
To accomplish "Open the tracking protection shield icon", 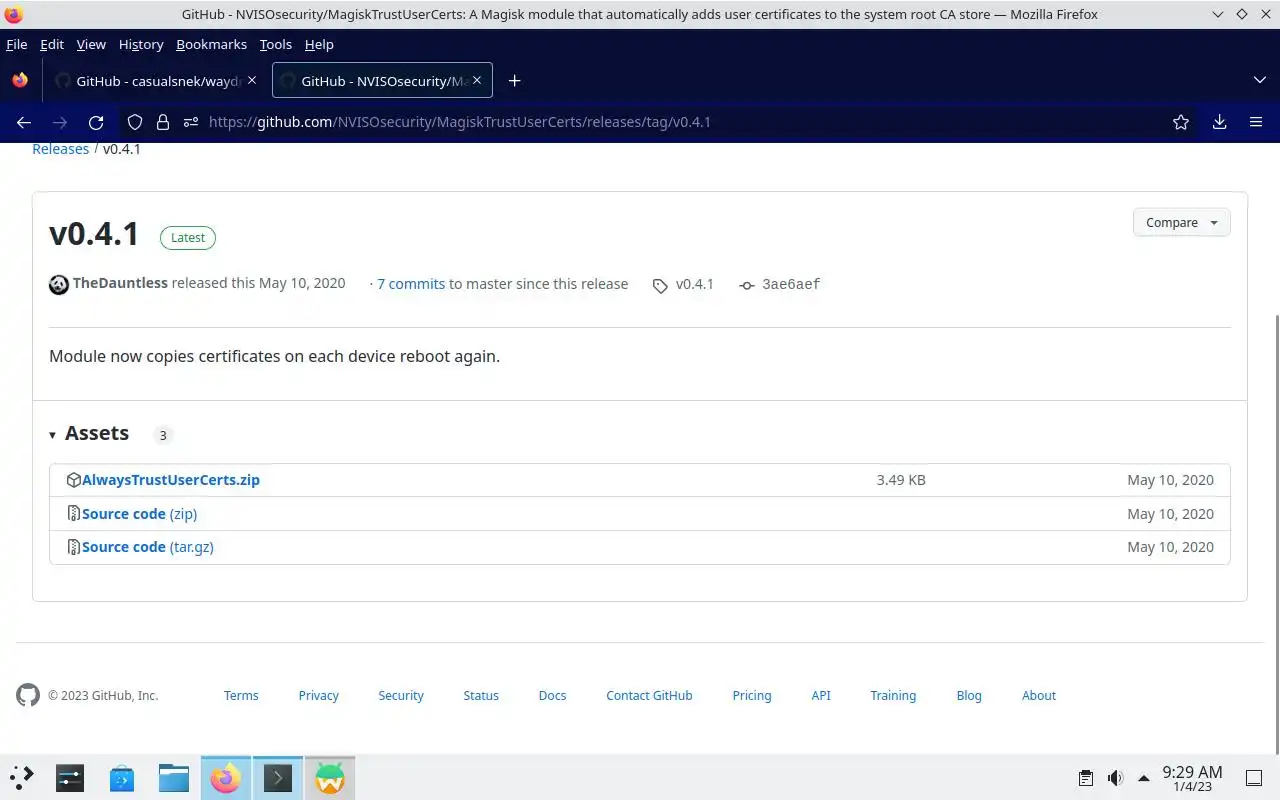I will pyautogui.click(x=135, y=122).
